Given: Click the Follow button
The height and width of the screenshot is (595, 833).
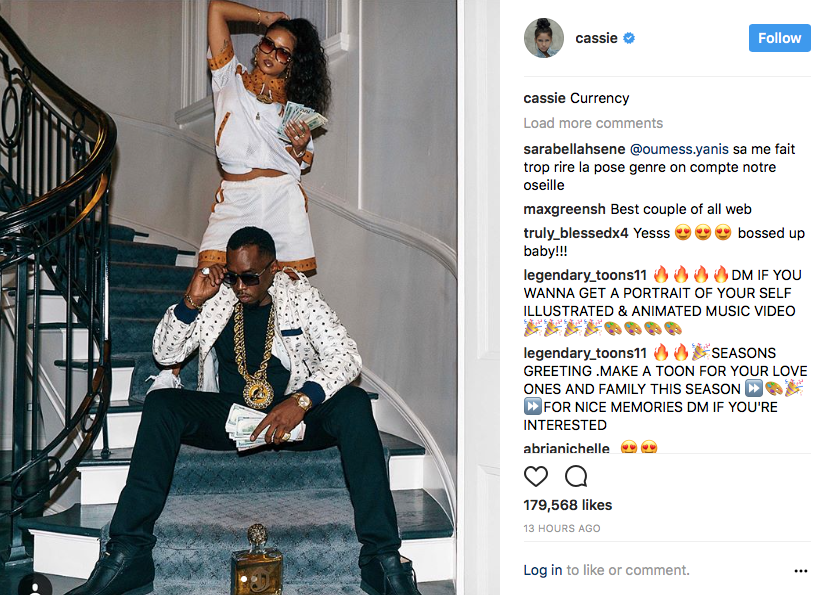Looking at the screenshot, I should click(779, 38).
